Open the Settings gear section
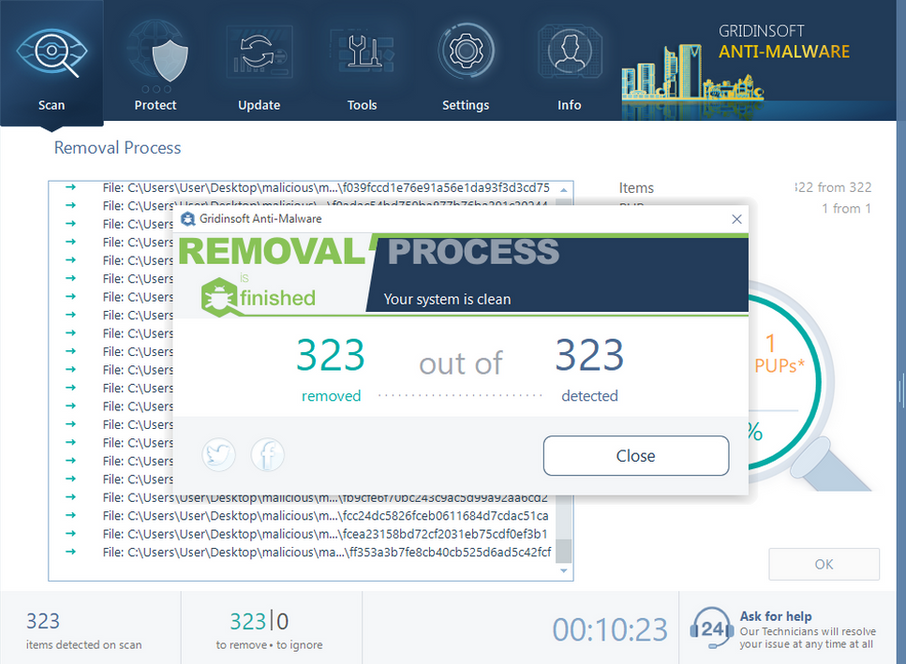 pyautogui.click(x=465, y=62)
